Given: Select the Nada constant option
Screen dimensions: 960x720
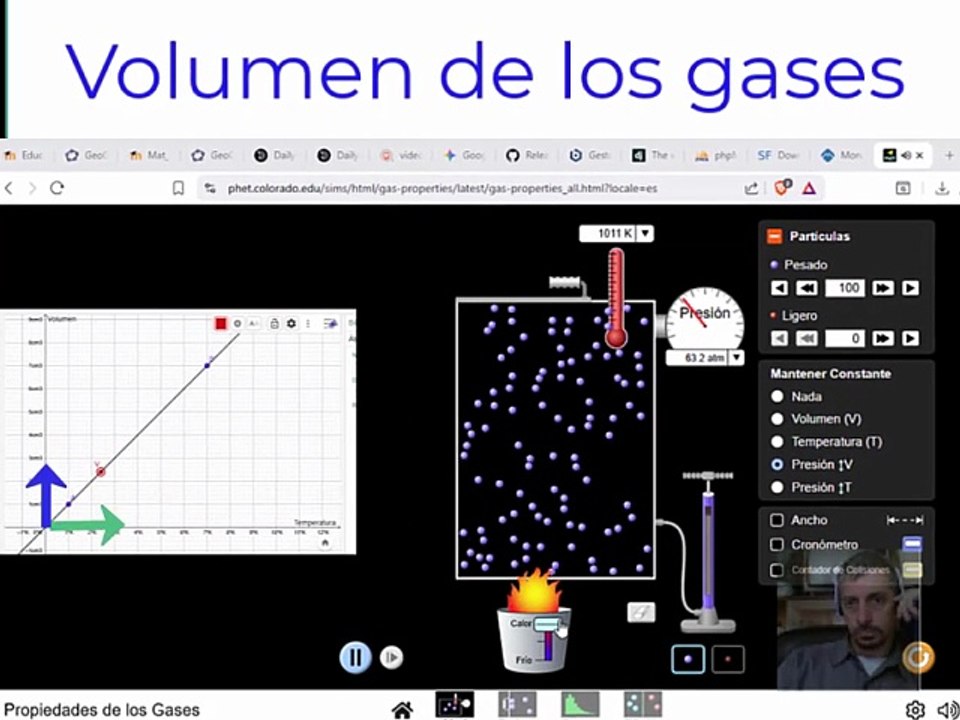Looking at the screenshot, I should click(x=777, y=396).
